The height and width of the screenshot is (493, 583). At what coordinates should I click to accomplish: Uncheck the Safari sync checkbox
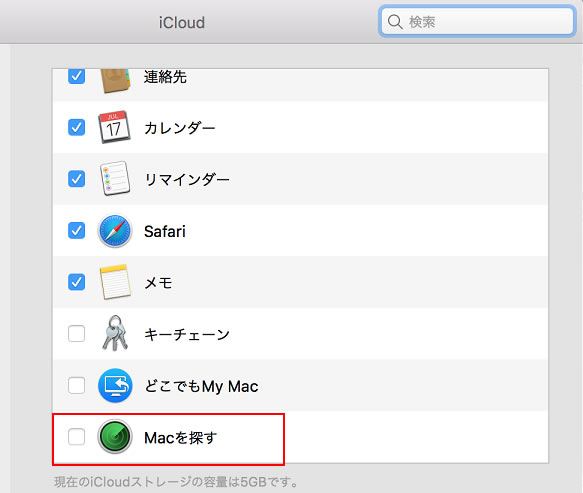(x=77, y=231)
